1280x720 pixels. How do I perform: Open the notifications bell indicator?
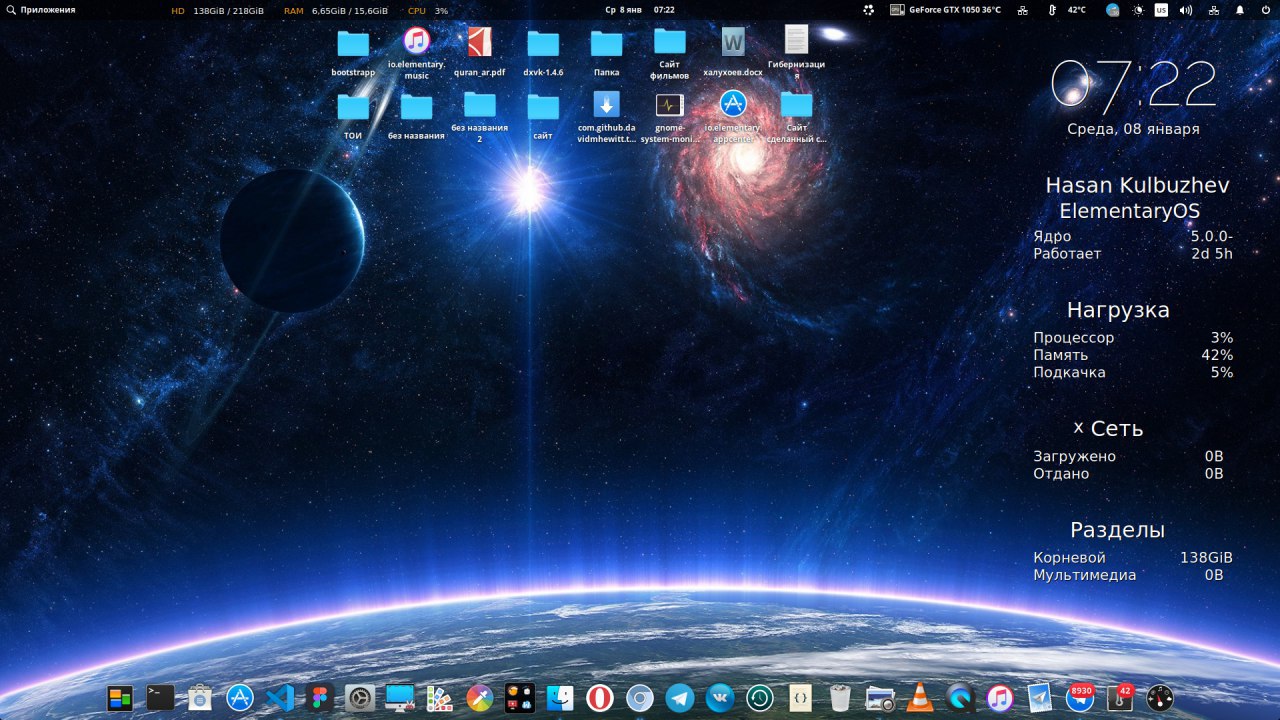tap(1240, 9)
